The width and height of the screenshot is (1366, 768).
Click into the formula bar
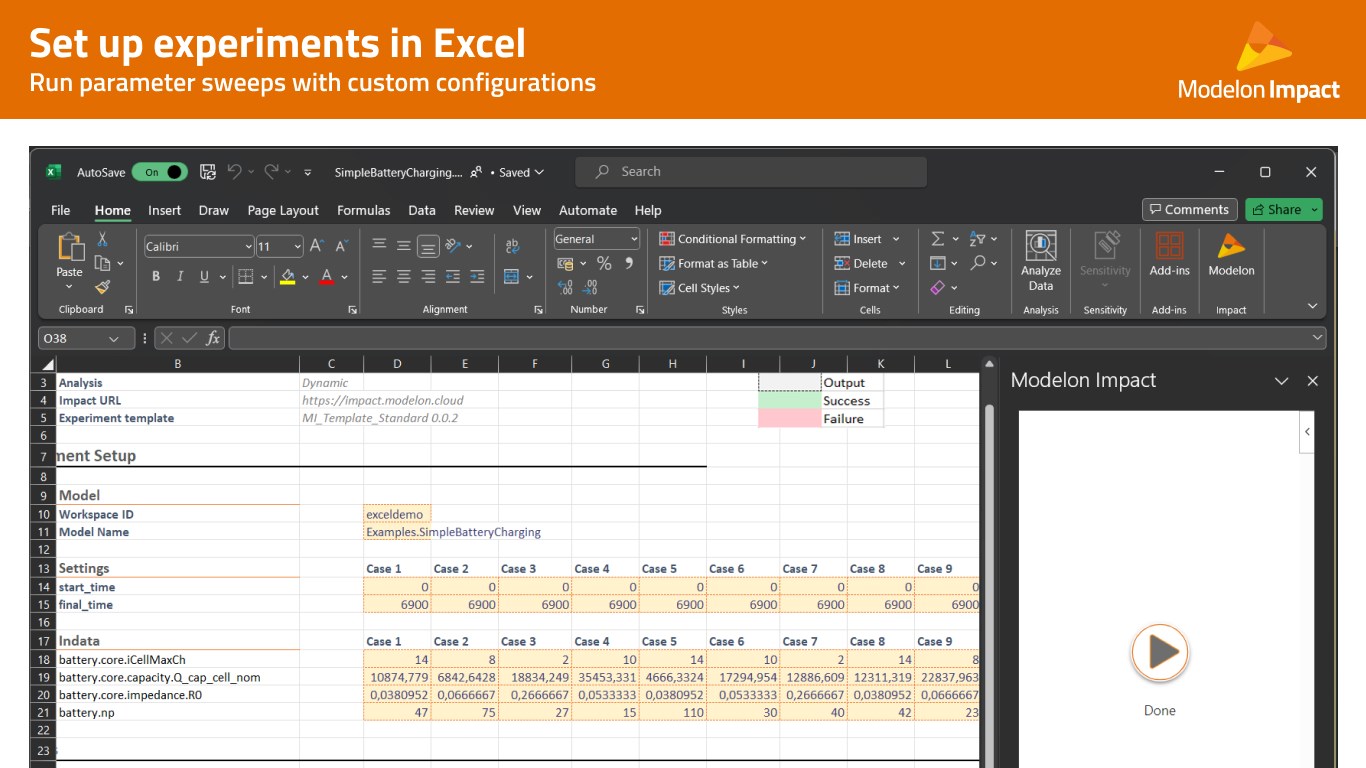tap(777, 339)
